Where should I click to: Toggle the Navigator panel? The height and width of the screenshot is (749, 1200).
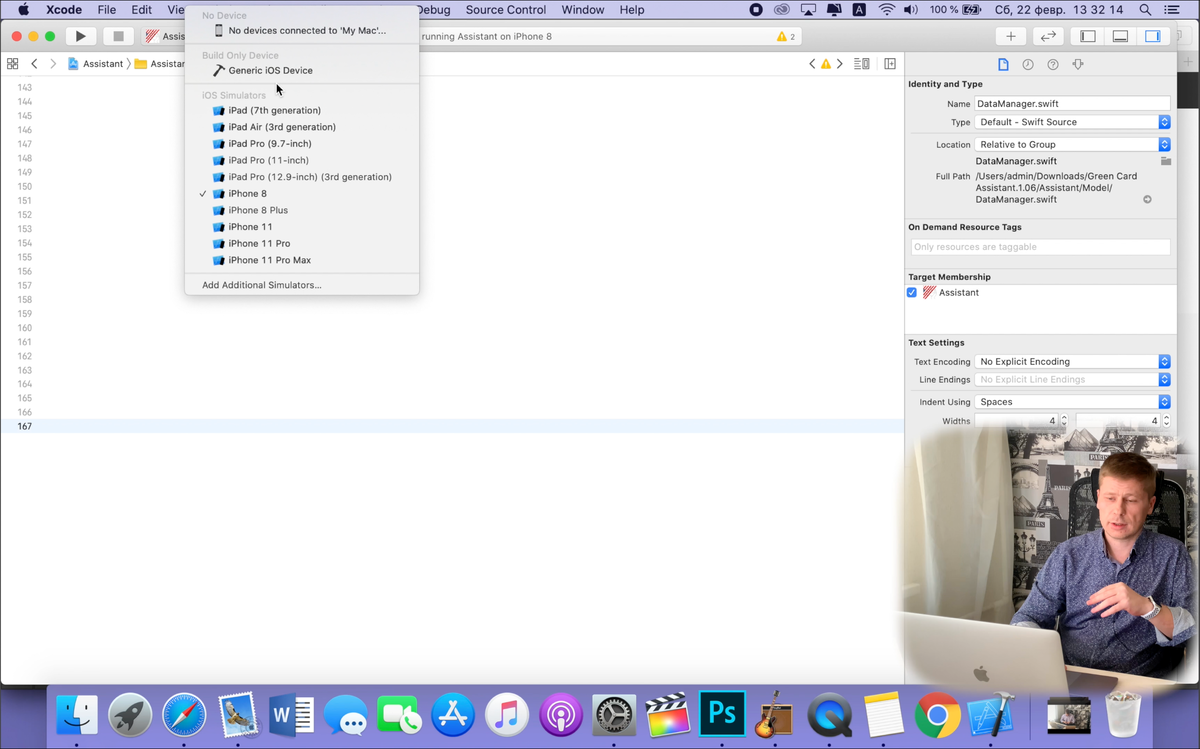(x=1088, y=36)
